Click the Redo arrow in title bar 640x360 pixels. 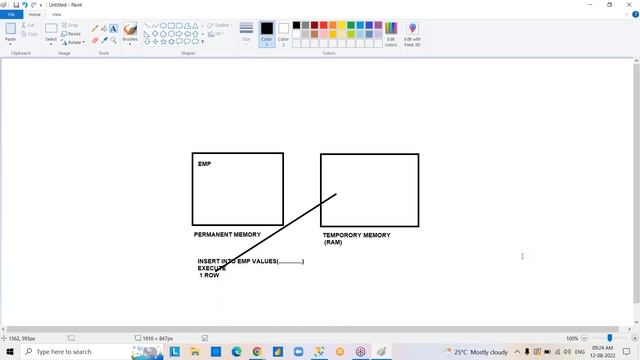33,5
